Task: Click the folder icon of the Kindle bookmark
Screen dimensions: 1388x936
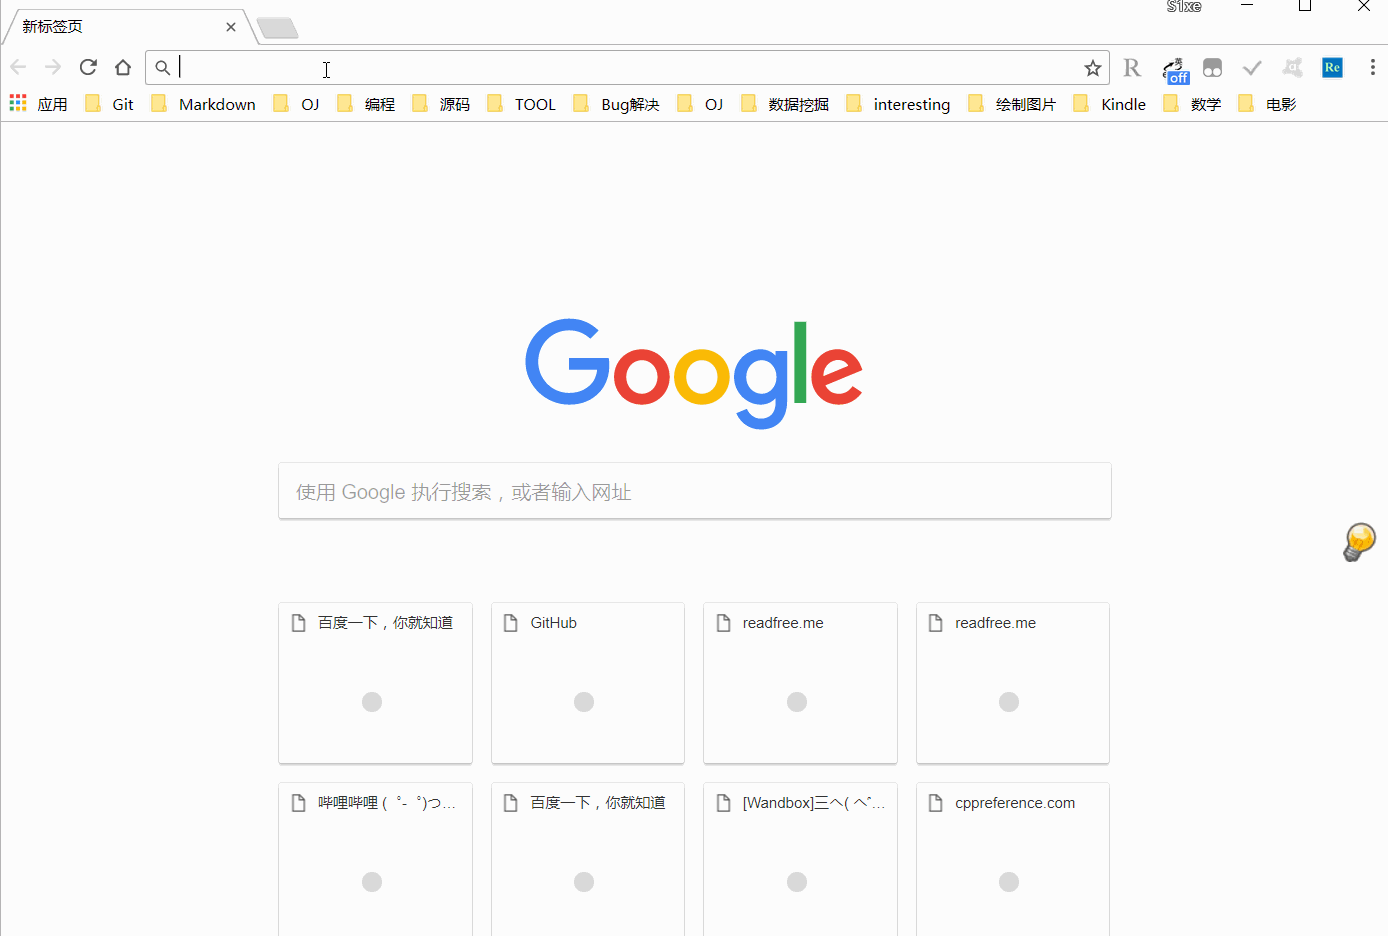Action: (x=1081, y=103)
